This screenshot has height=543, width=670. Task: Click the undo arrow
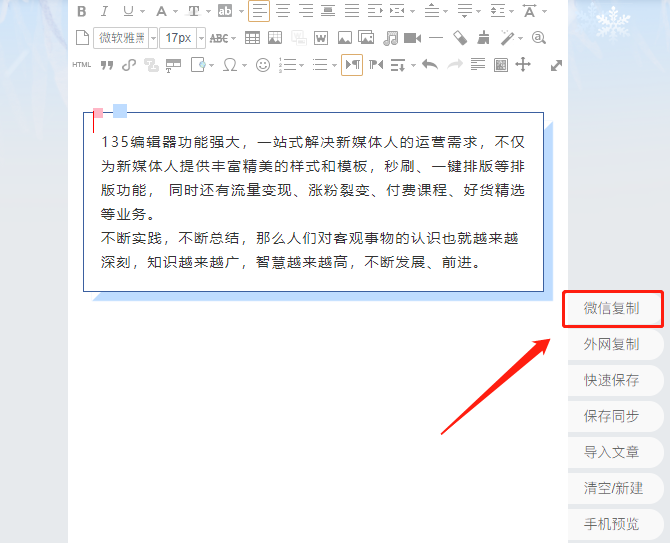click(x=430, y=65)
